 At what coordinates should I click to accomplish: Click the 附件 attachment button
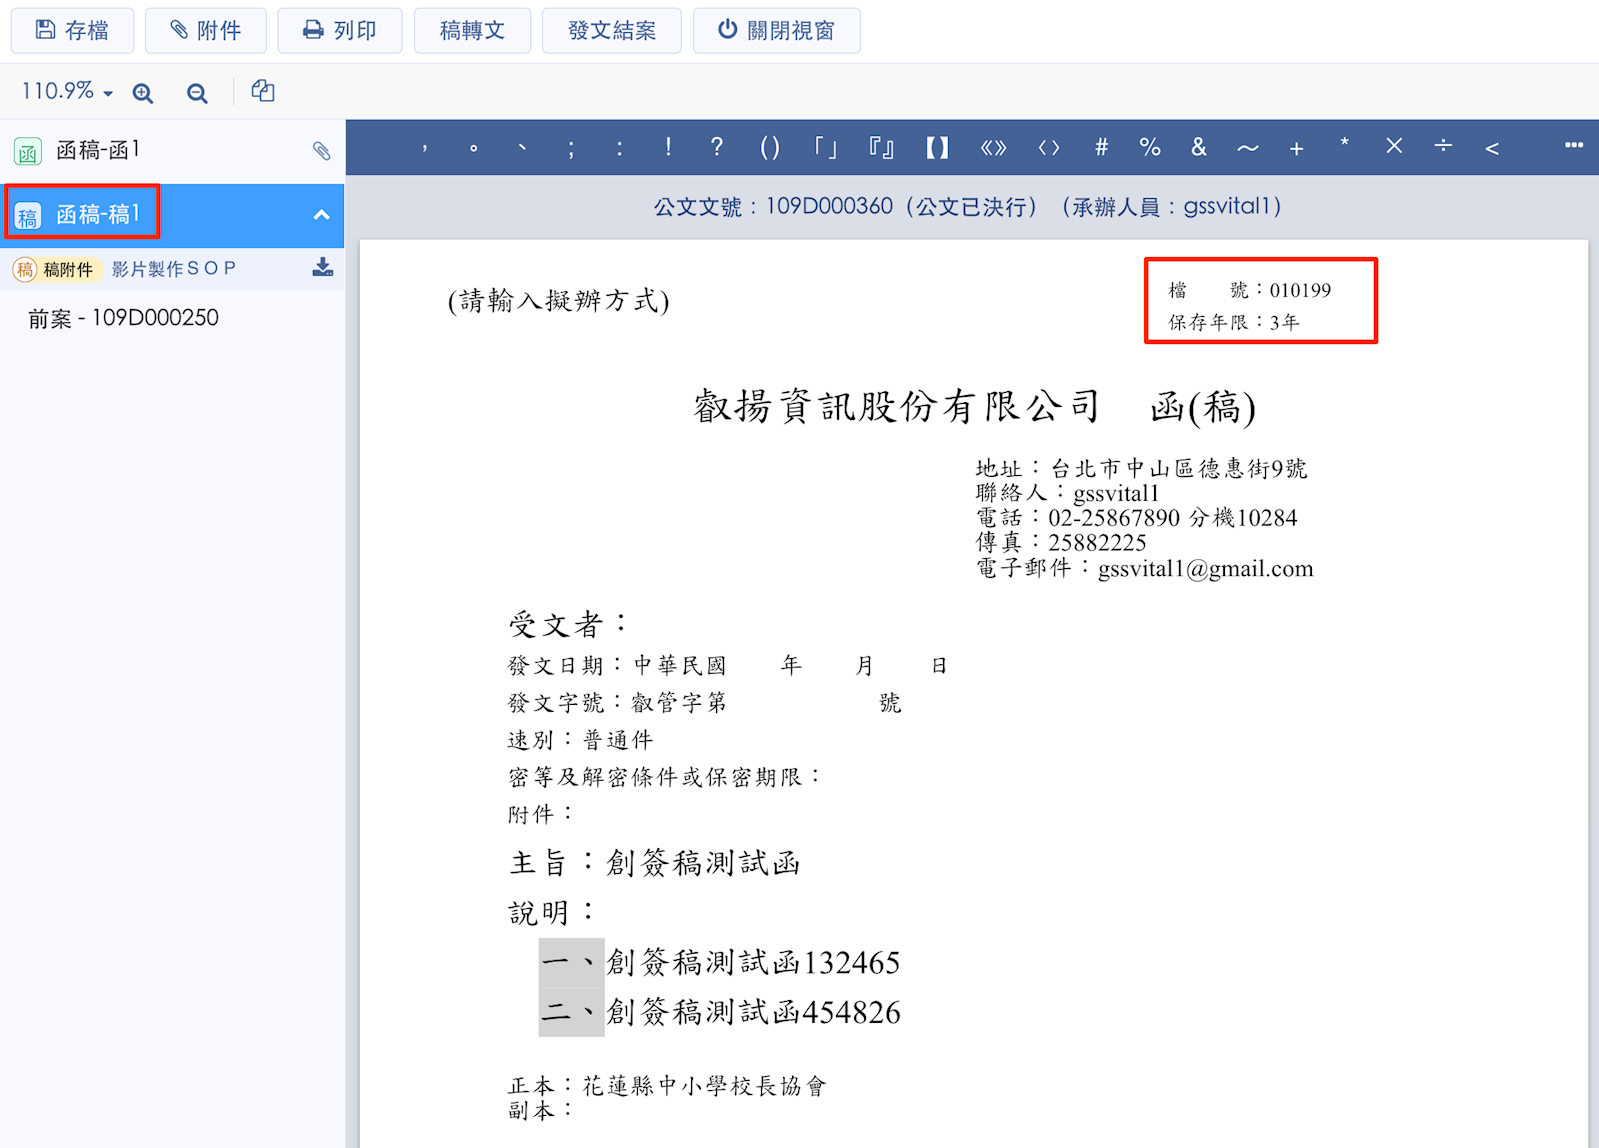[x=205, y=31]
